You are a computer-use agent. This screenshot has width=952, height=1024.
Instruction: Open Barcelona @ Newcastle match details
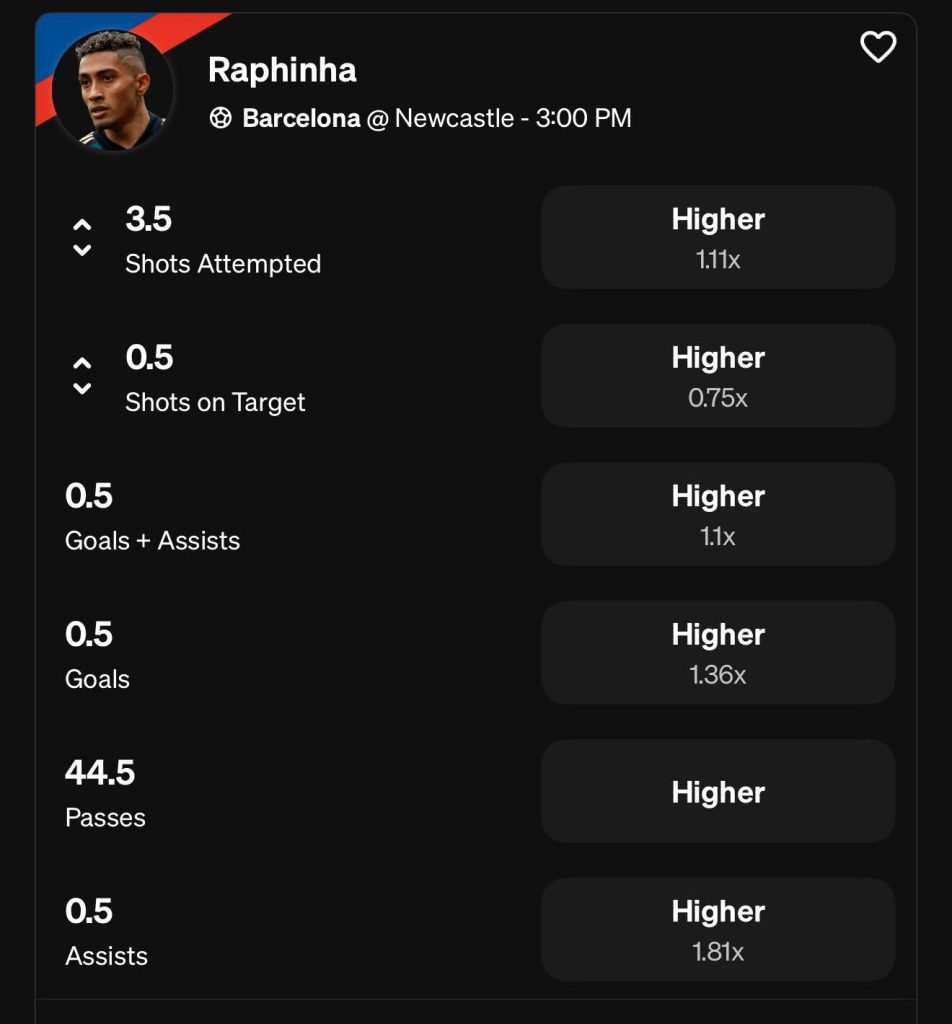point(437,118)
